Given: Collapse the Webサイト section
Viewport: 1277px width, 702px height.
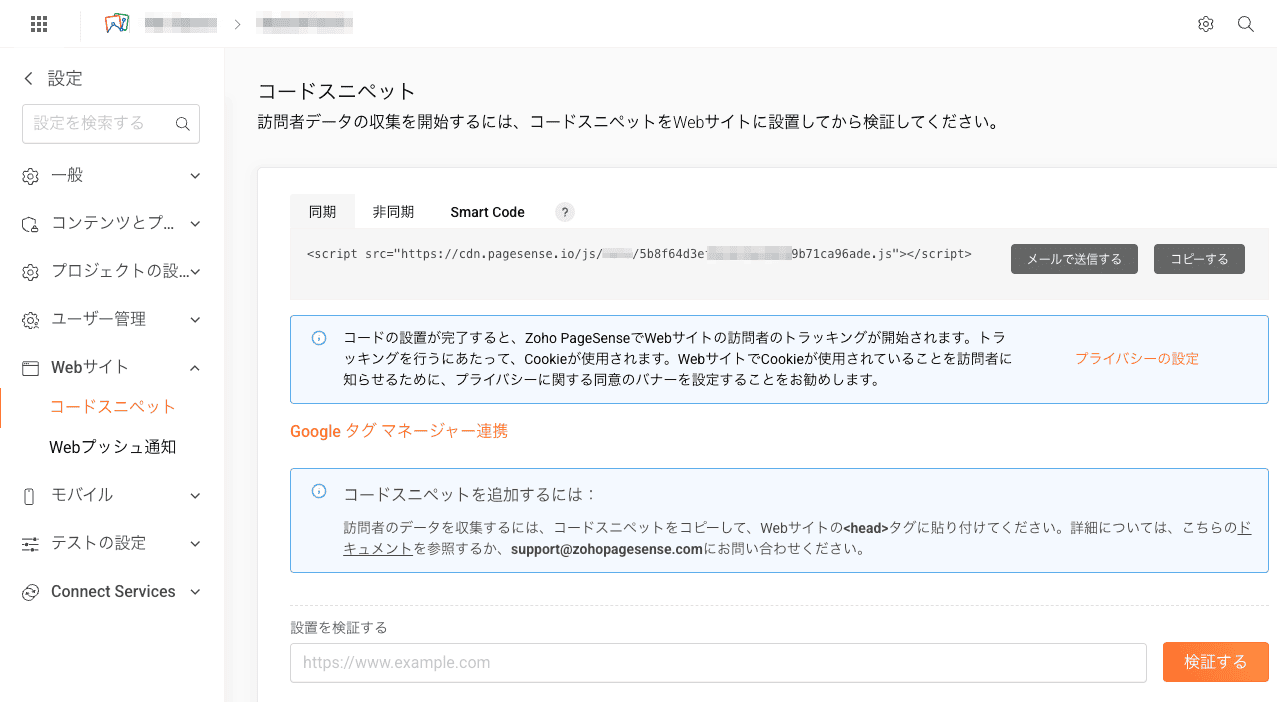Looking at the screenshot, I should tap(195, 368).
